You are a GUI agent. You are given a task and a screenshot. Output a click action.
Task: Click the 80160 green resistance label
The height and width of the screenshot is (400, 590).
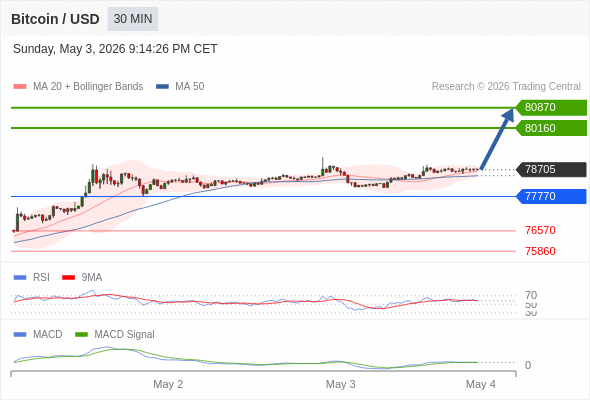(551, 128)
